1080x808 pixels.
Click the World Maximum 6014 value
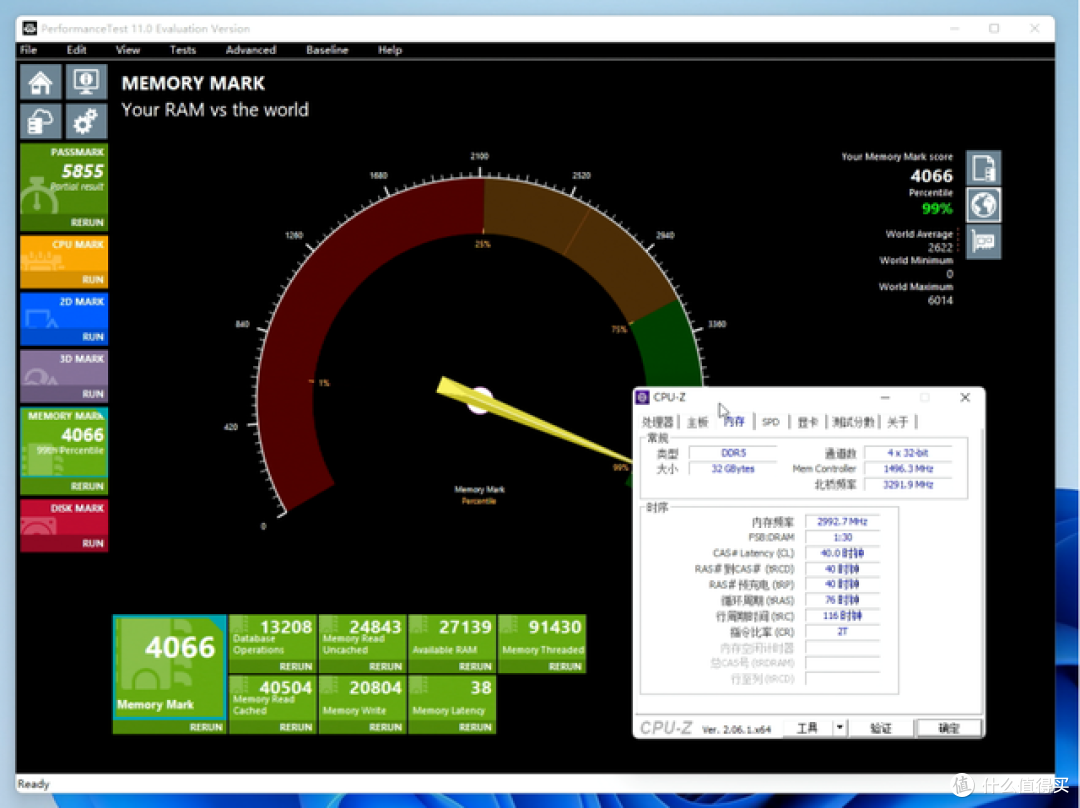(x=940, y=300)
